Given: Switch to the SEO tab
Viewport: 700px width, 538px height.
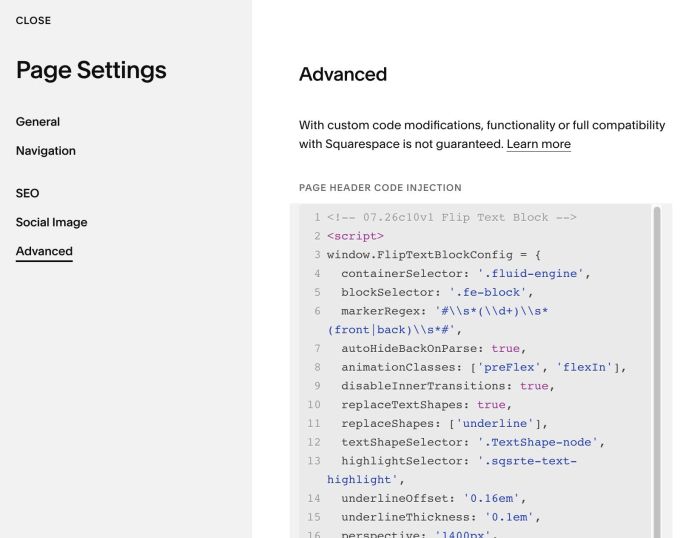Looking at the screenshot, I should point(27,193).
